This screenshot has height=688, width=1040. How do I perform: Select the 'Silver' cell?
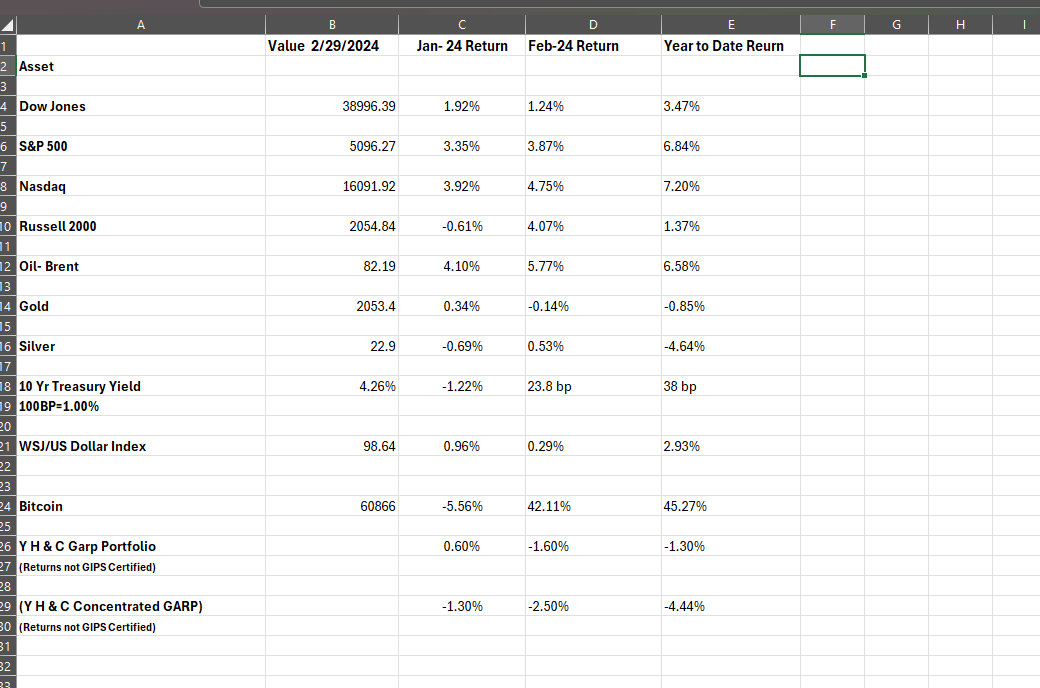141,346
